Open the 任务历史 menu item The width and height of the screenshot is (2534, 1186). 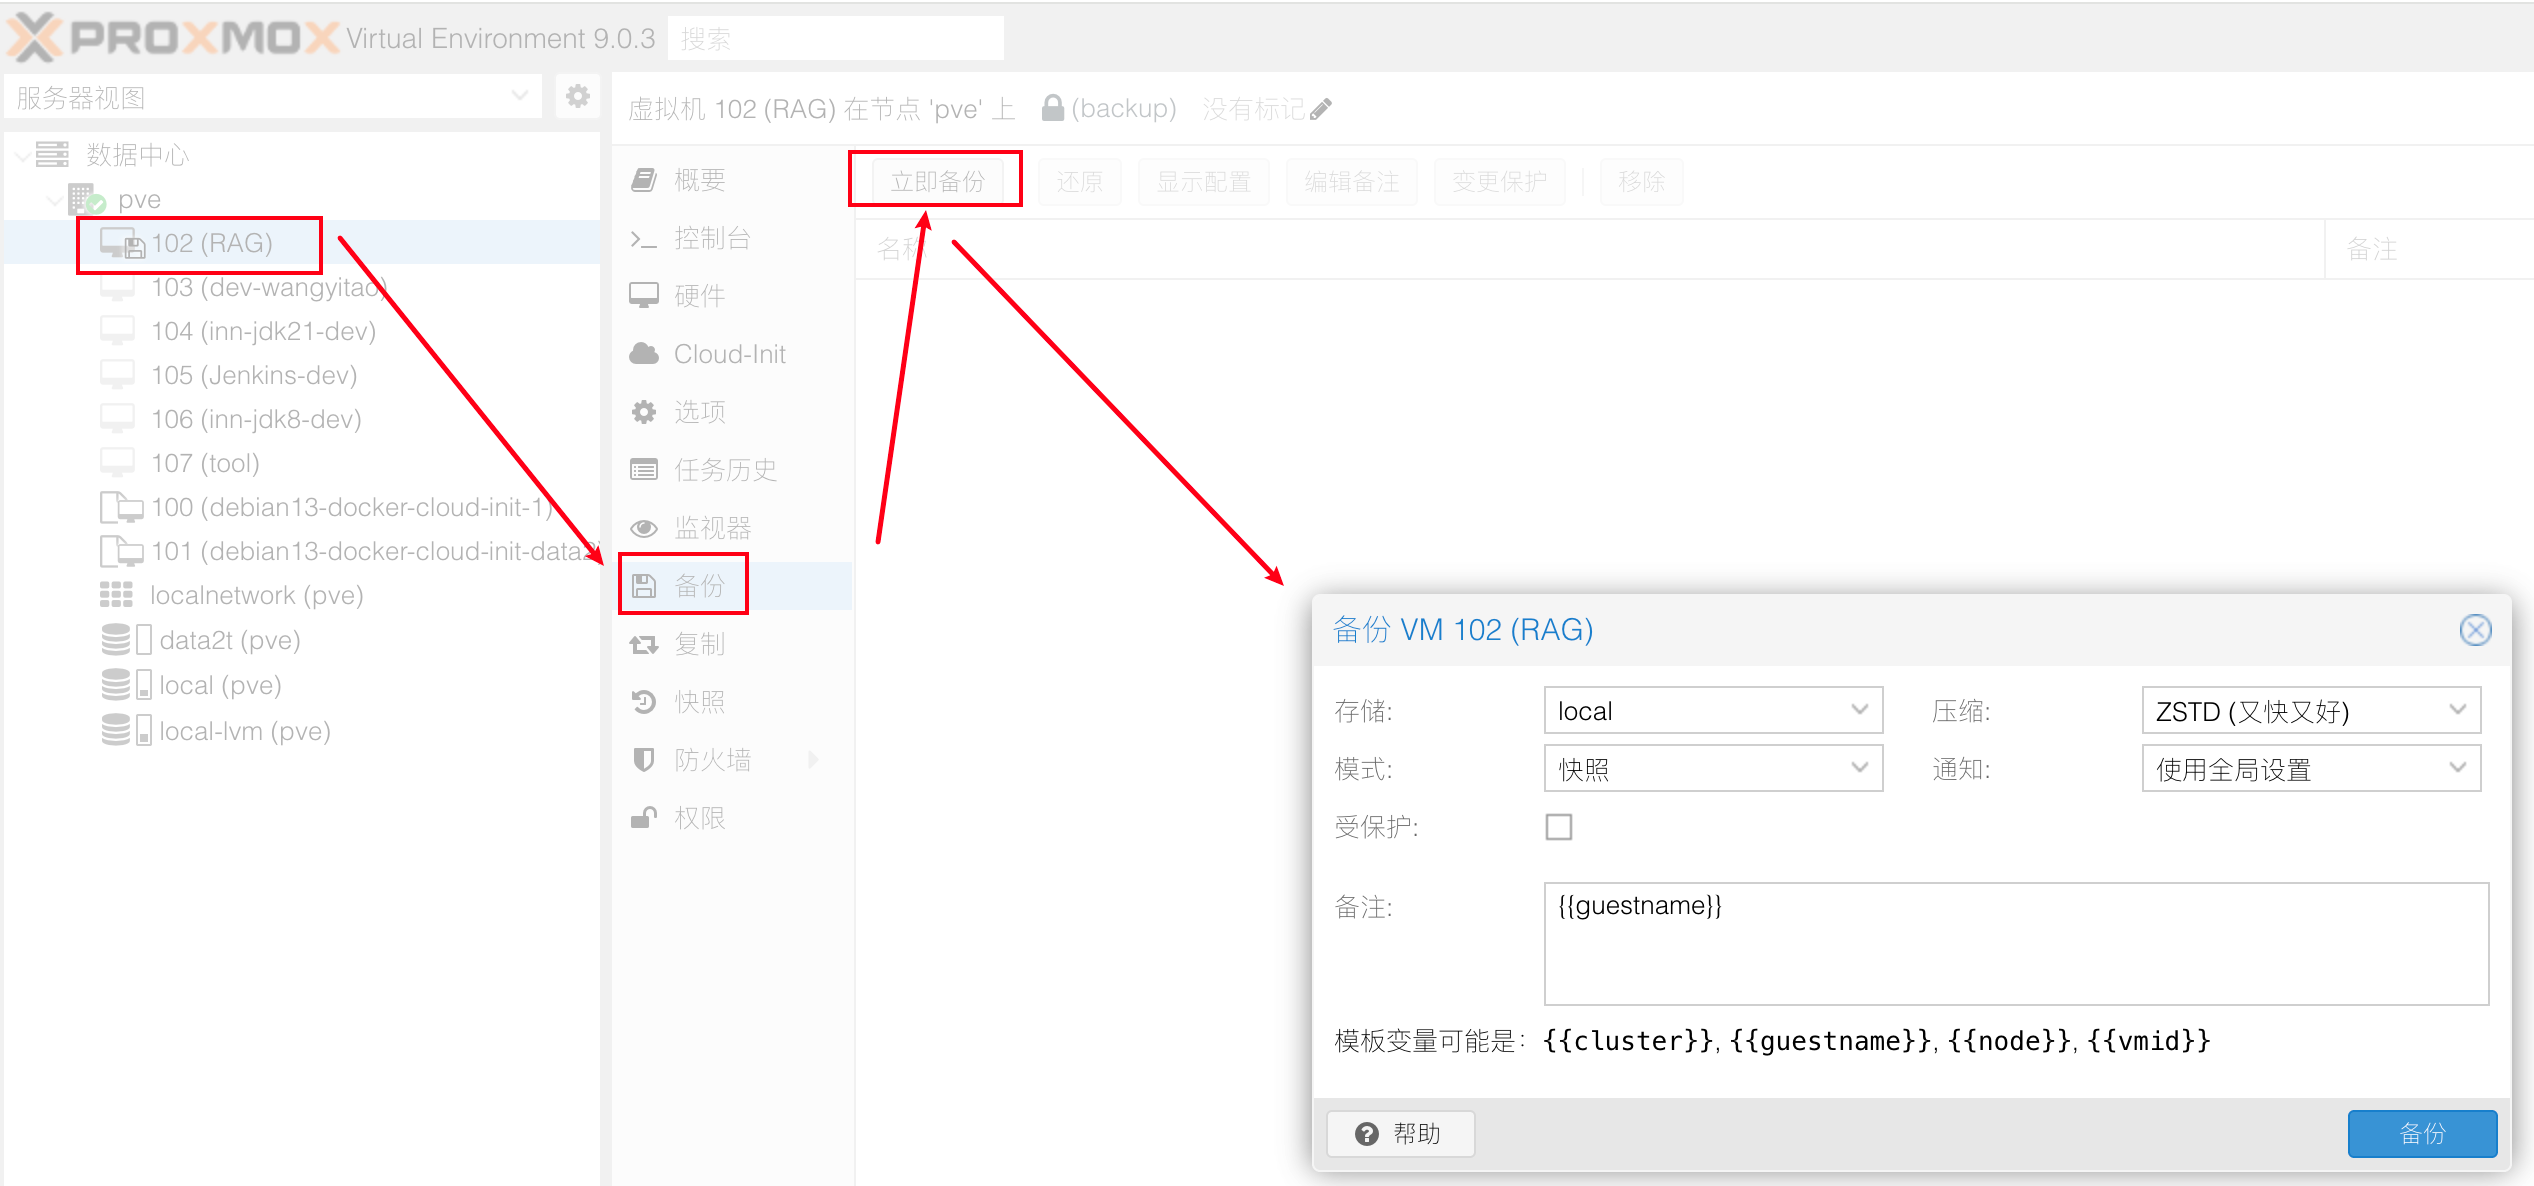click(724, 470)
